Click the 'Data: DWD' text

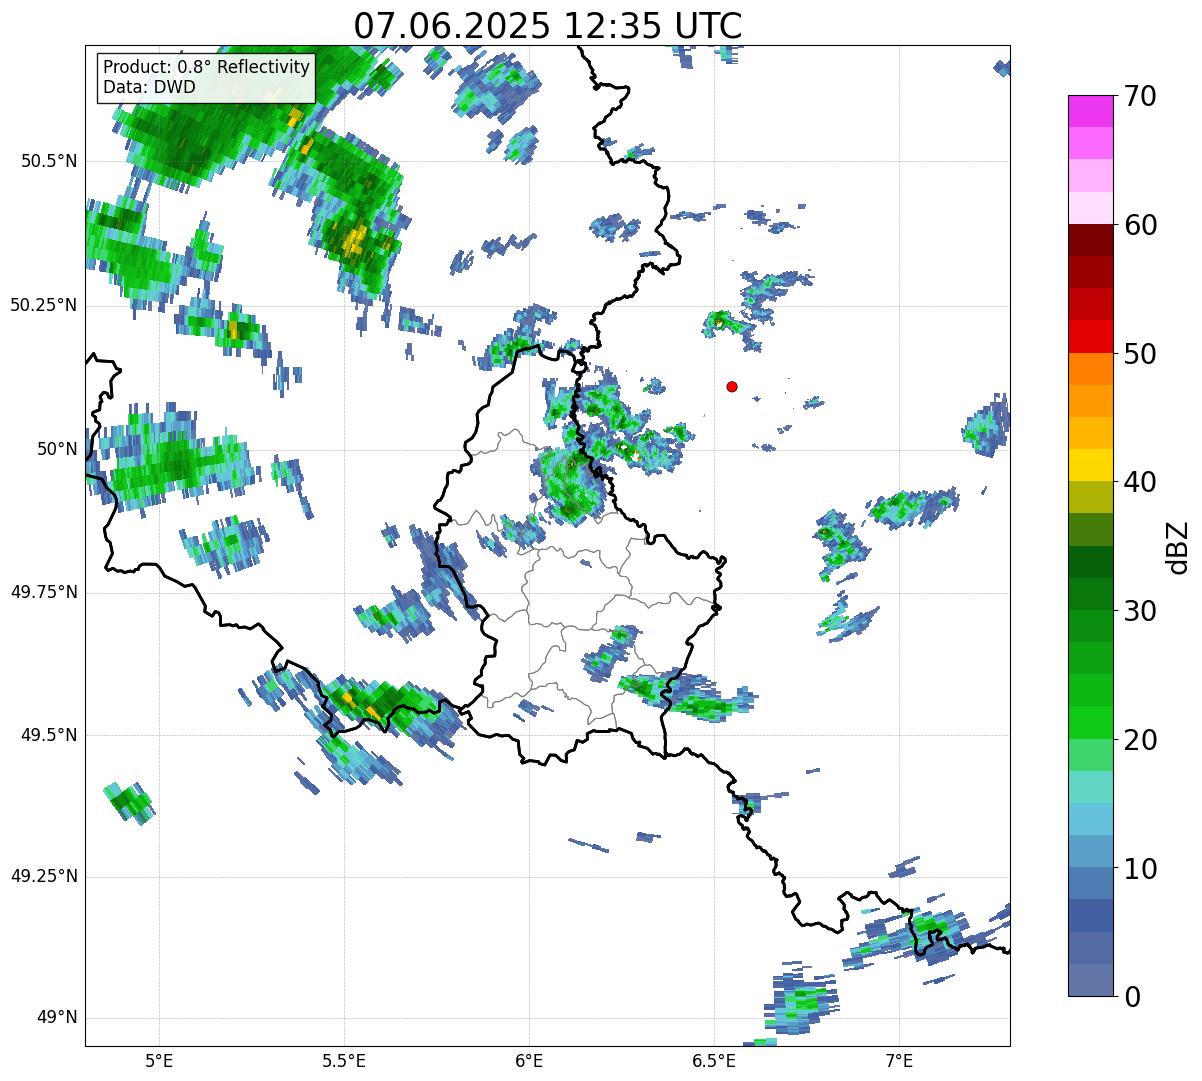149,87
